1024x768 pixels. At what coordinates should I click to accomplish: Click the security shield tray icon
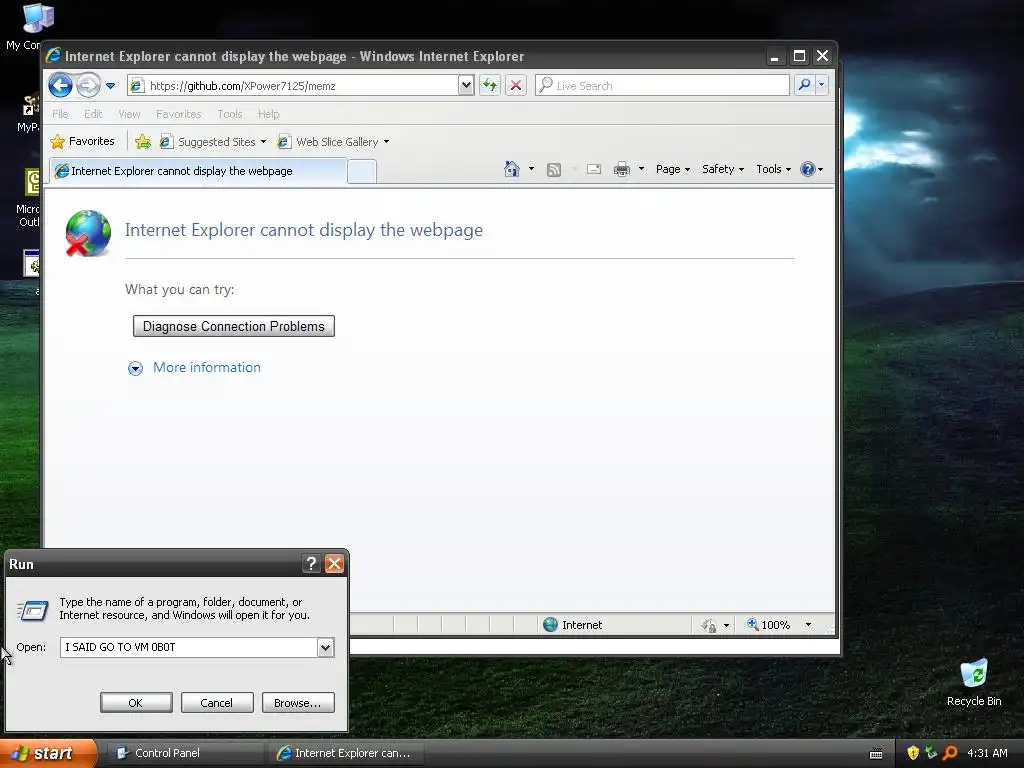click(x=913, y=753)
